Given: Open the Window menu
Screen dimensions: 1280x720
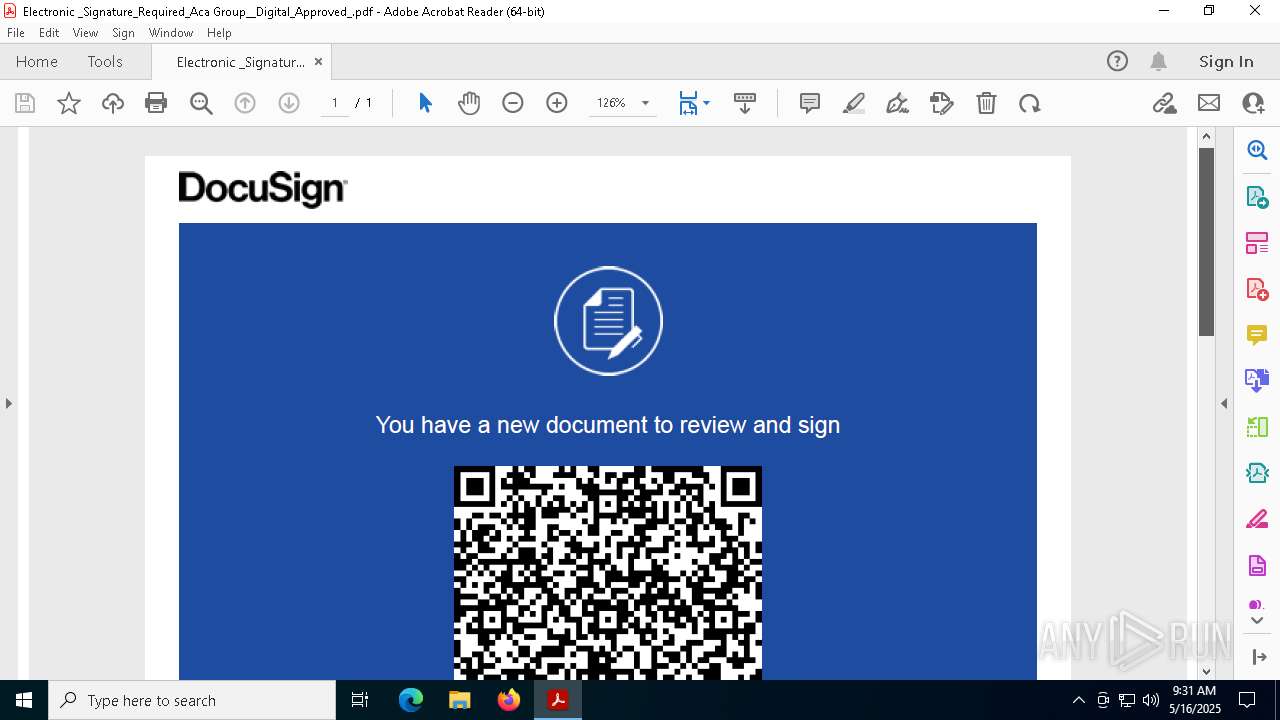Looking at the screenshot, I should [x=171, y=33].
